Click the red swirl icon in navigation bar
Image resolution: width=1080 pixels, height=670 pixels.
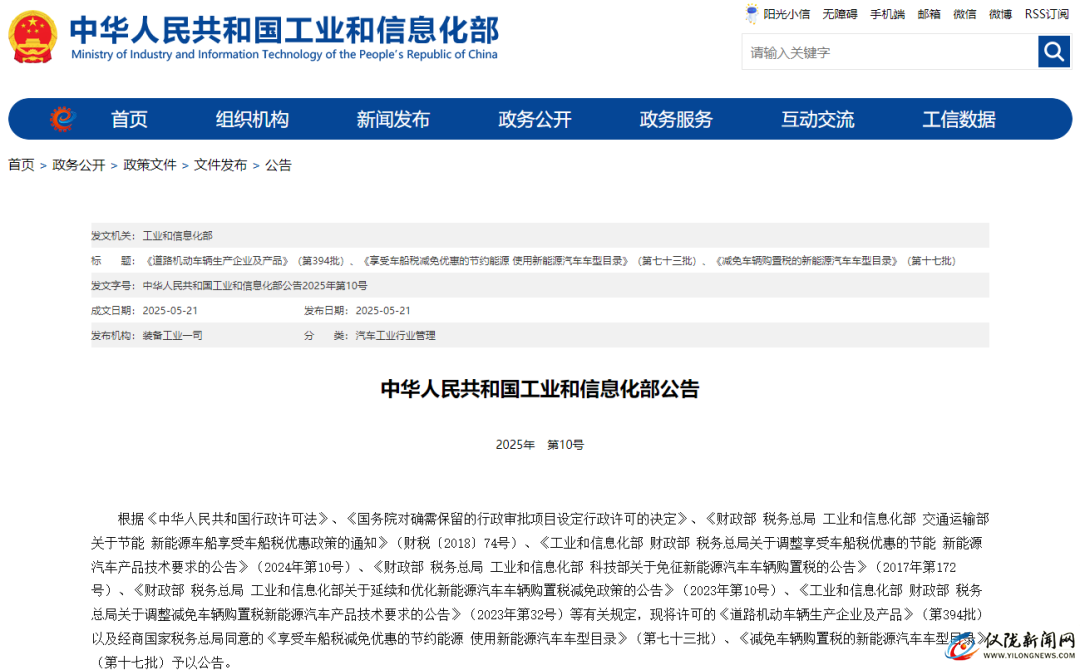(62, 119)
